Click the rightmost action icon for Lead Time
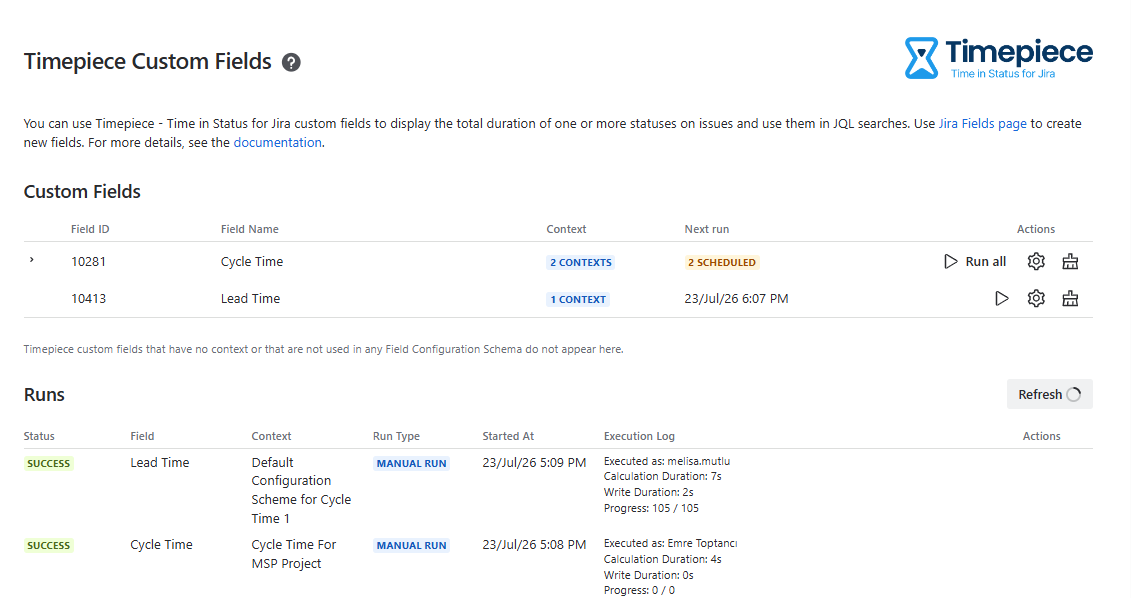 [1070, 299]
